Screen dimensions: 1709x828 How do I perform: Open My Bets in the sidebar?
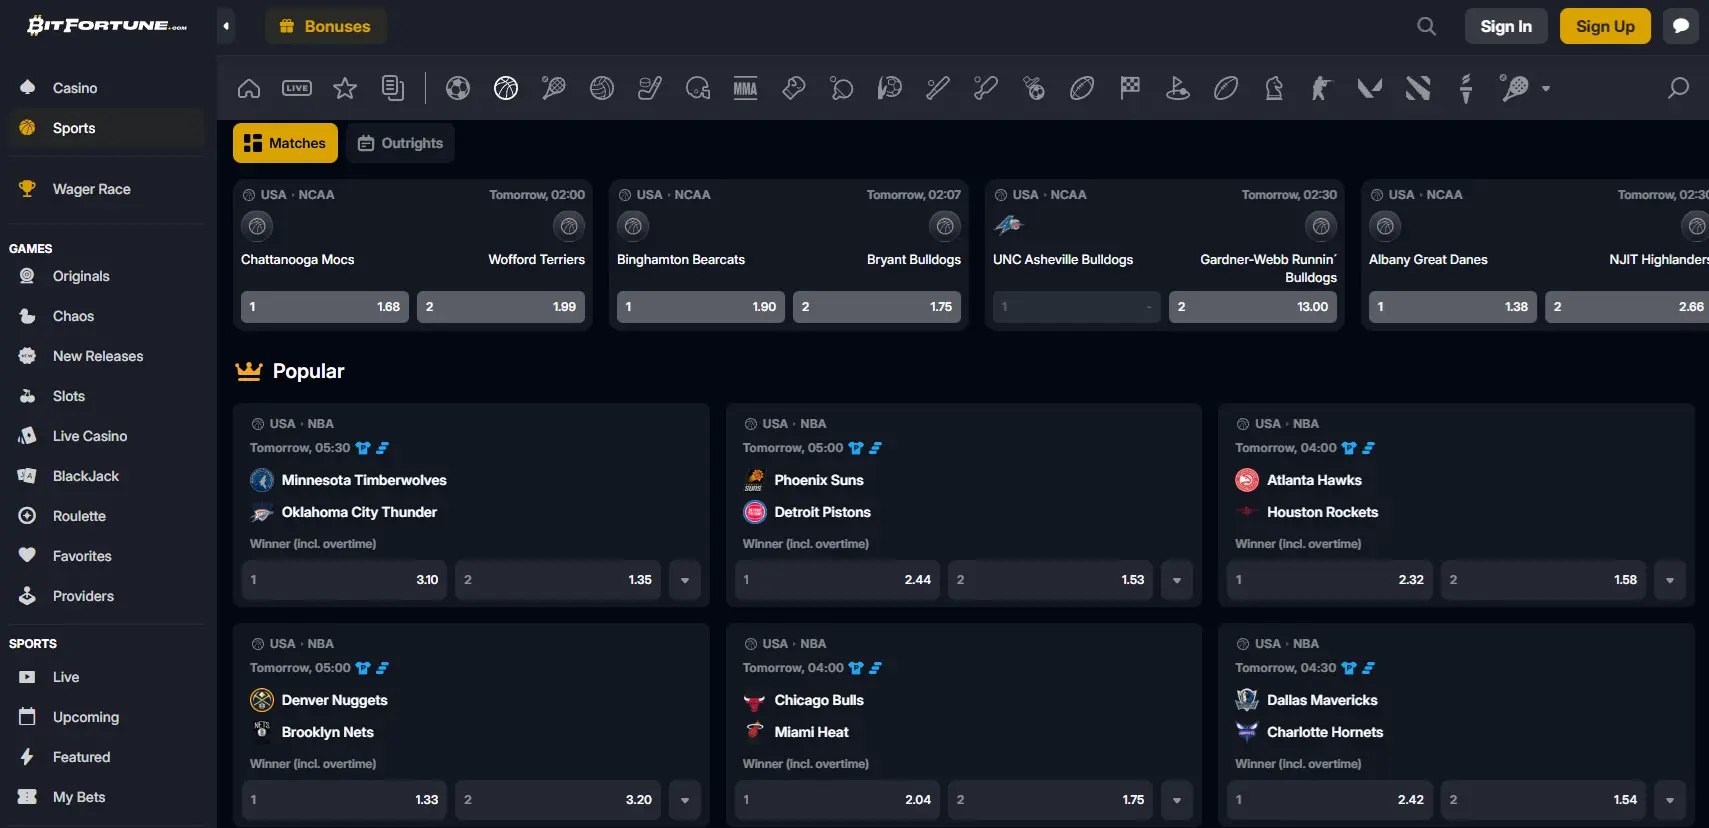coord(106,797)
